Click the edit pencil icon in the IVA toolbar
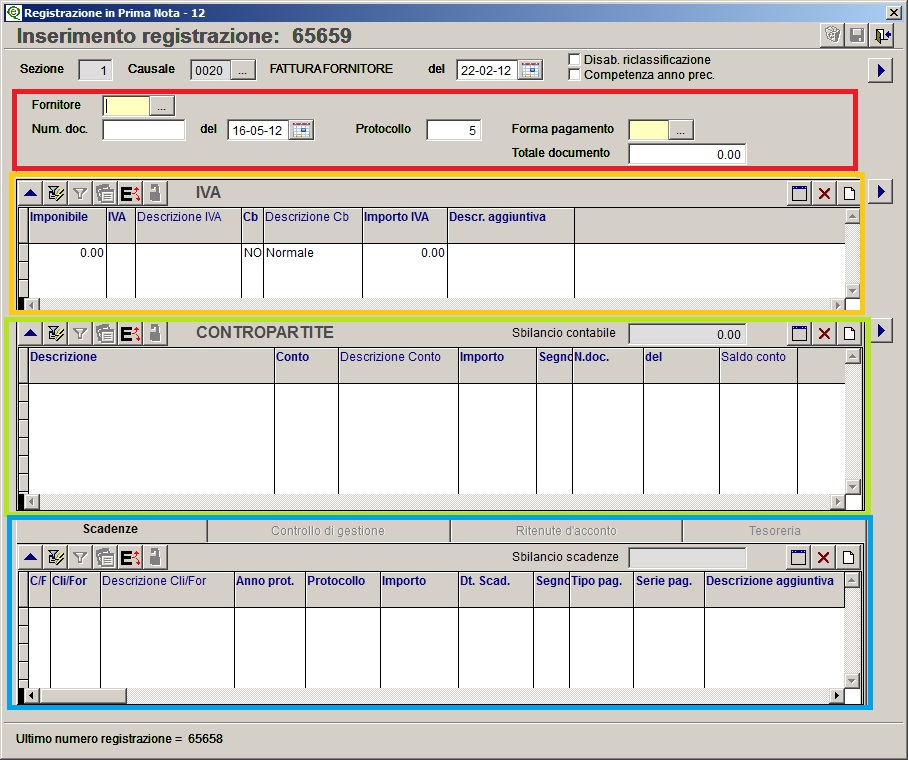 coord(56,193)
